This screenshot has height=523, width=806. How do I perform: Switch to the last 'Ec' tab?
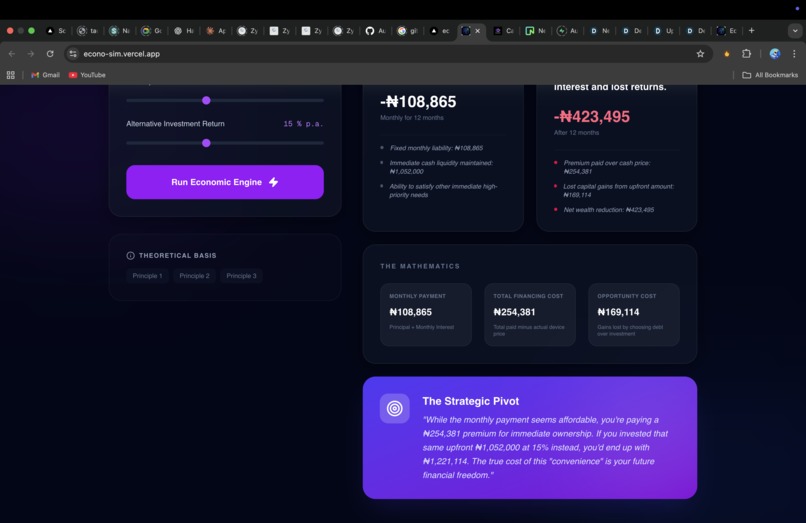(x=727, y=31)
